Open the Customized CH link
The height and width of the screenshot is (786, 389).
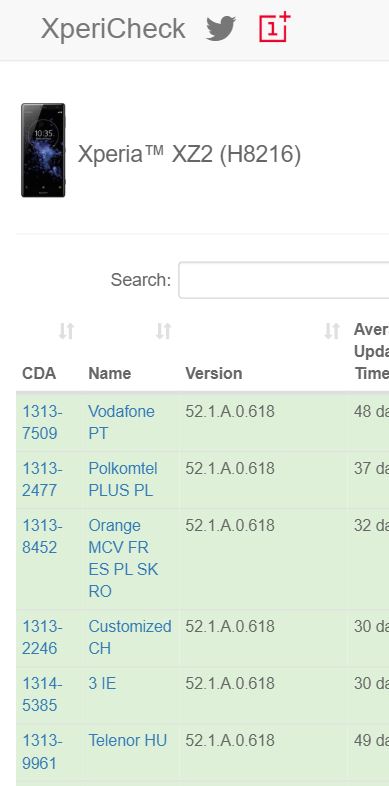point(130,637)
